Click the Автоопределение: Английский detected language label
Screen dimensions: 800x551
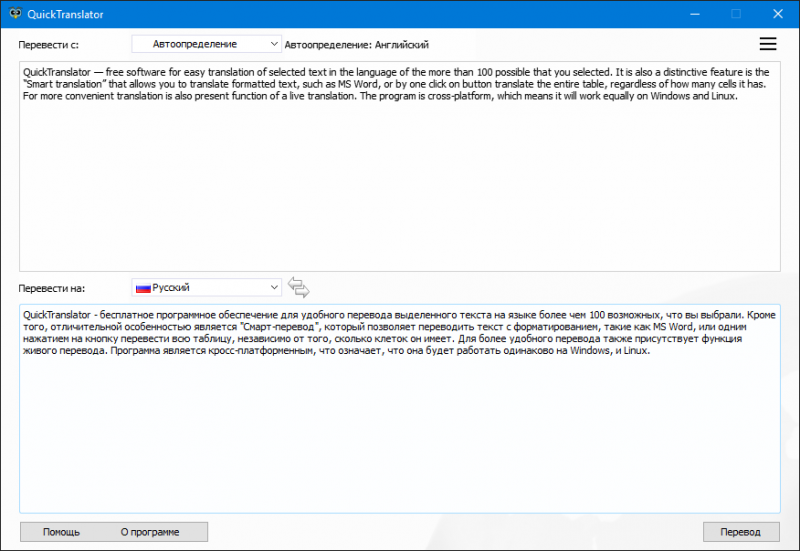pyautogui.click(x=357, y=45)
